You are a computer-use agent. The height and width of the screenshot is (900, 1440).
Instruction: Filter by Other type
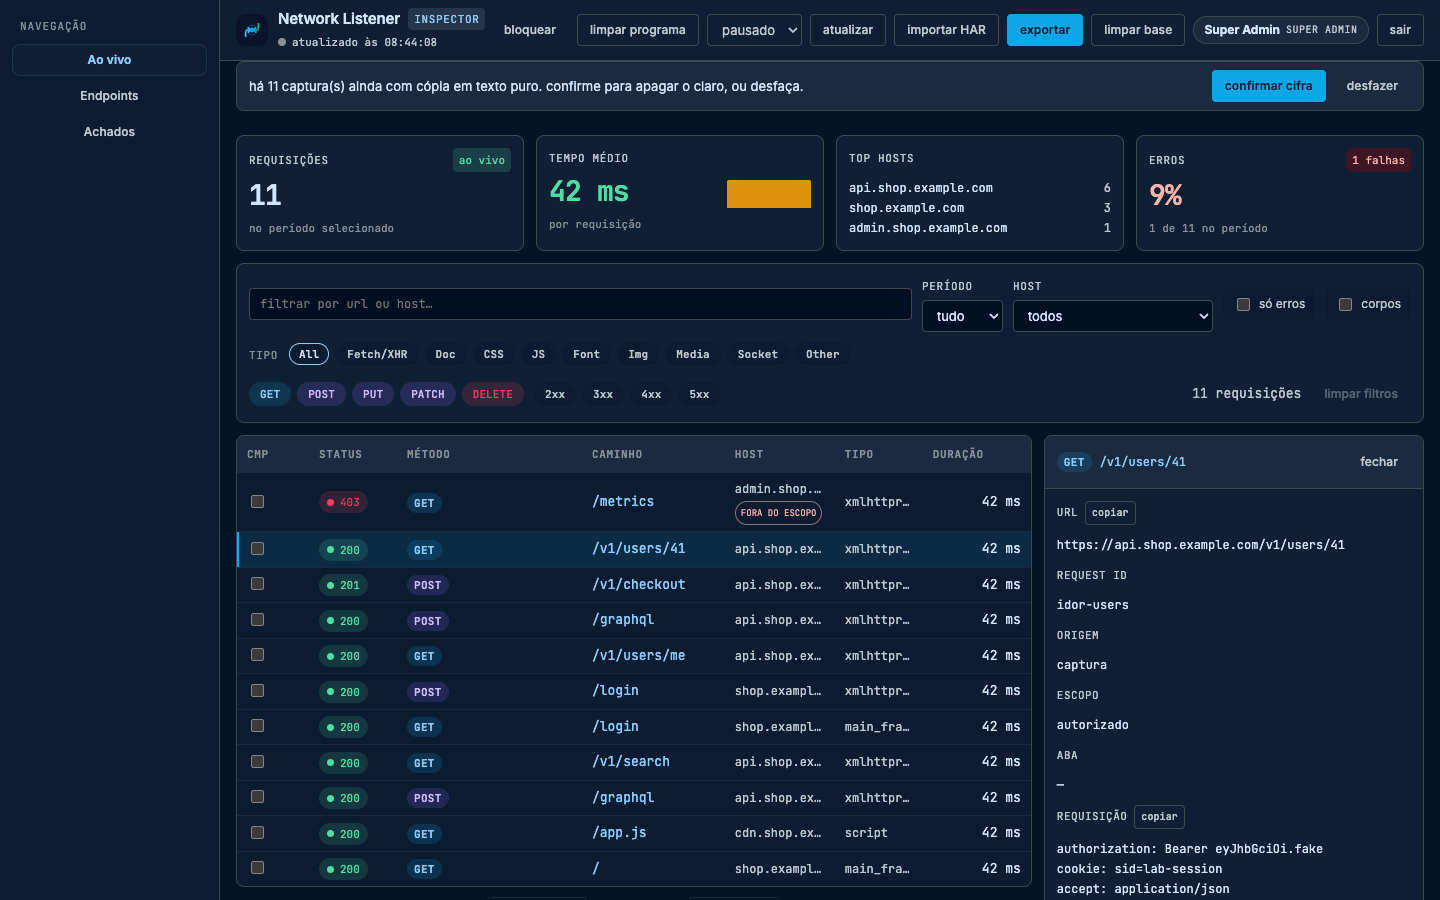pos(822,354)
